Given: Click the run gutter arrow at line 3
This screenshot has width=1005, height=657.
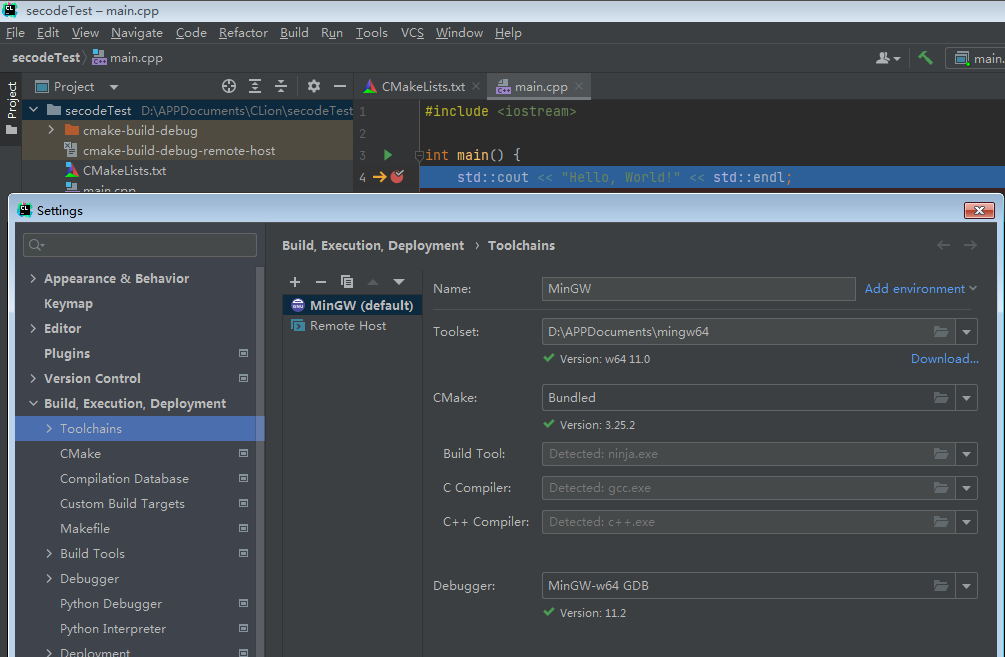Looking at the screenshot, I should (388, 154).
